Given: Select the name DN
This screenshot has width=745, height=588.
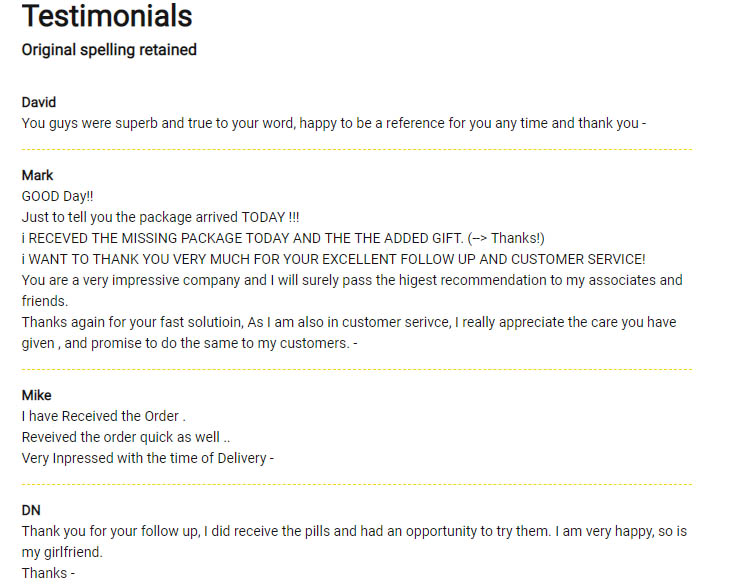Looking at the screenshot, I should click(31, 510).
